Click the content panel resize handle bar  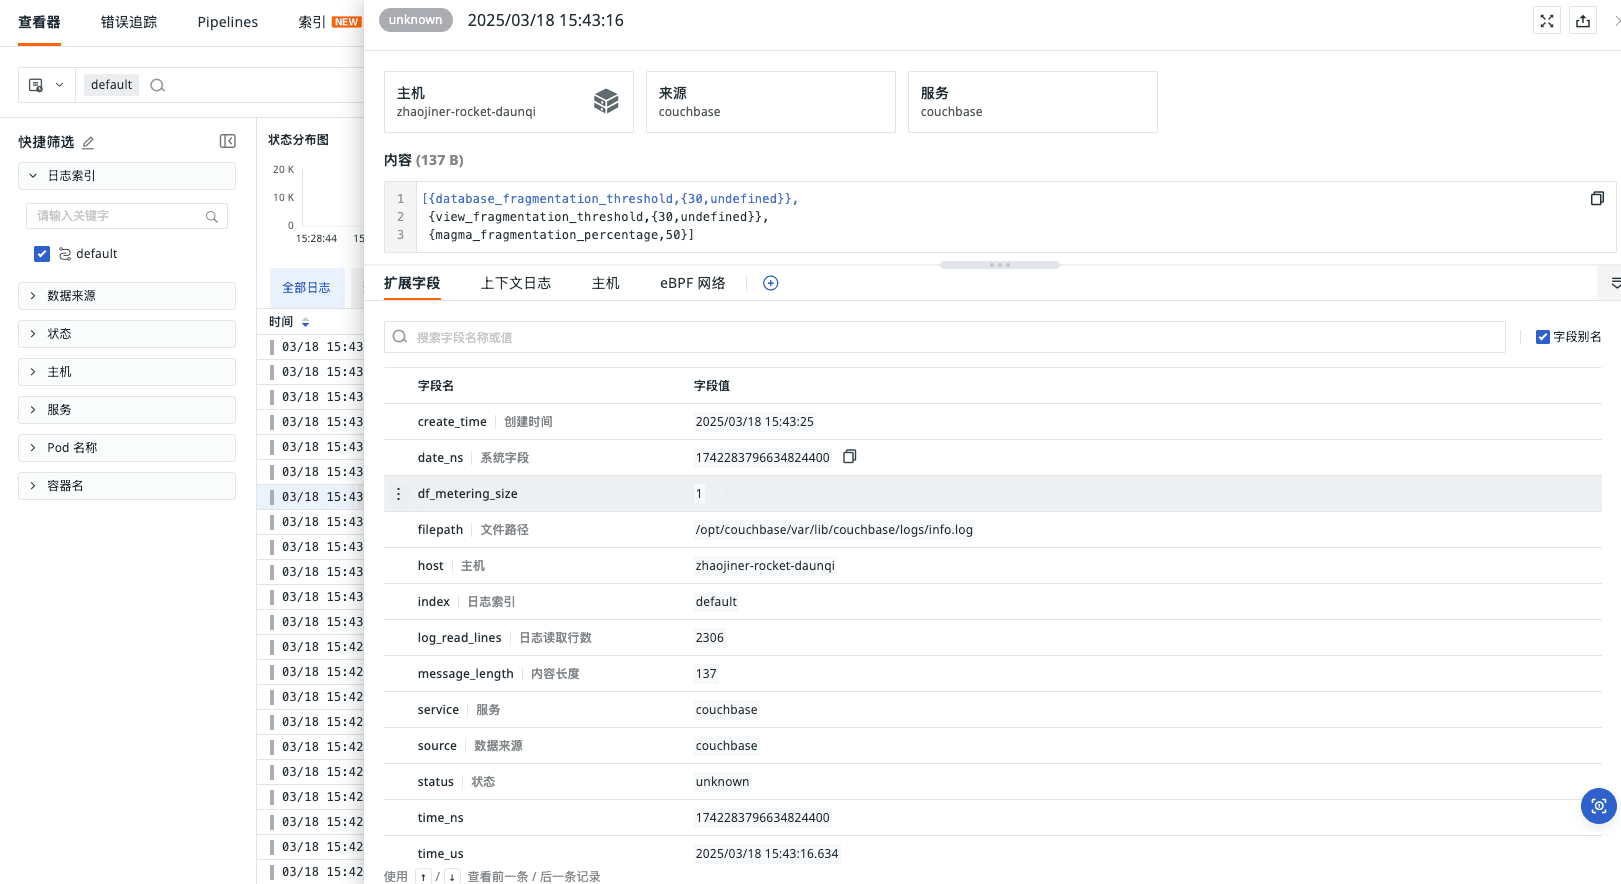(x=1000, y=265)
